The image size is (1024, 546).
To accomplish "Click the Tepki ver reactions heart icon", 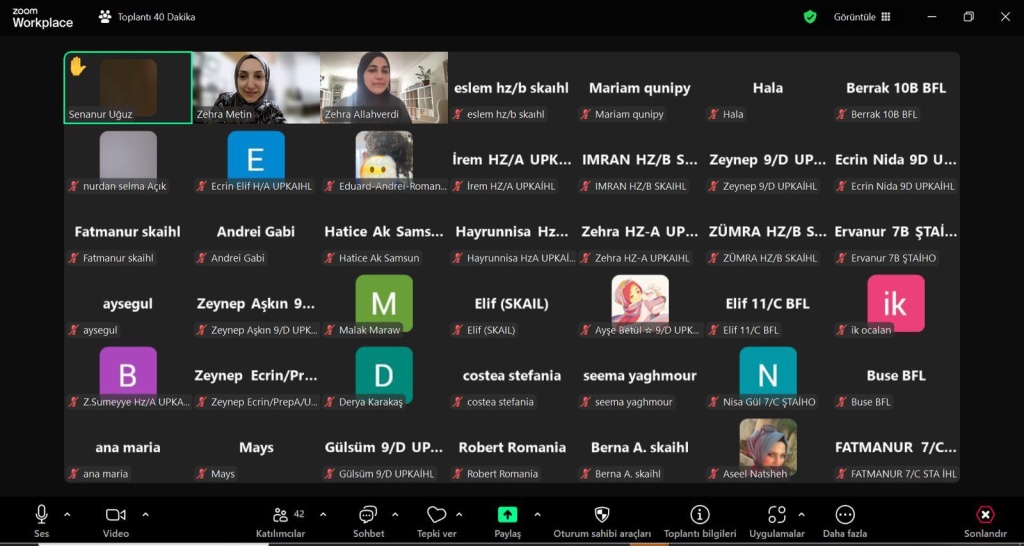I will click(x=436, y=515).
